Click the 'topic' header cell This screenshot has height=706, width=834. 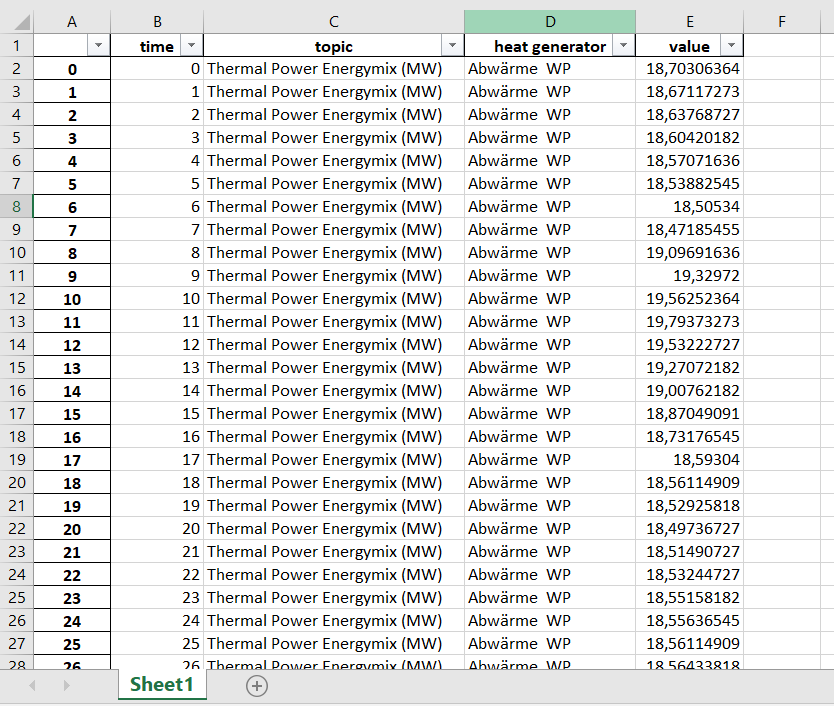[x=333, y=46]
